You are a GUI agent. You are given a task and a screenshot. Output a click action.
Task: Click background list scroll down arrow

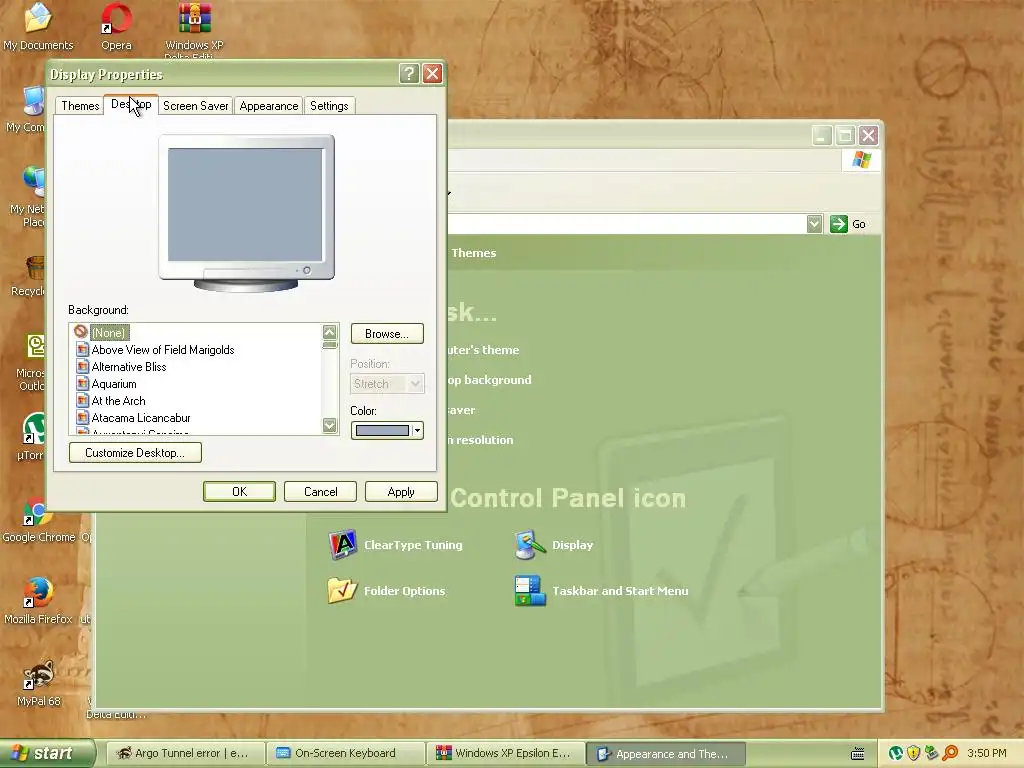pos(330,426)
